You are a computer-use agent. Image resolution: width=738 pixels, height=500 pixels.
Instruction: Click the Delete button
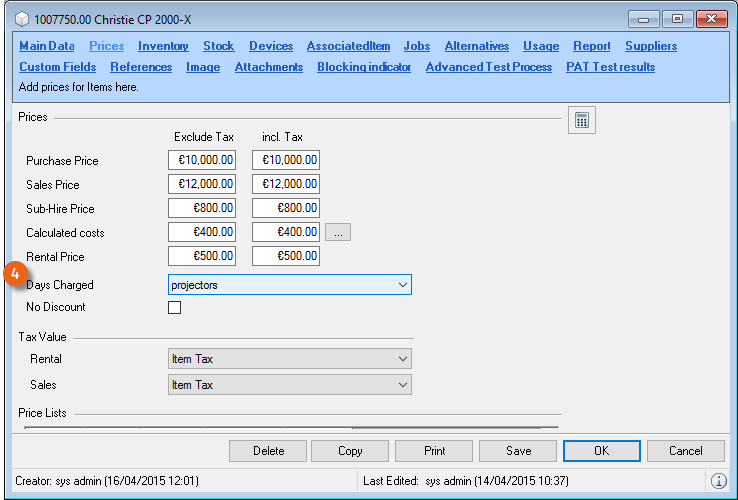[268, 451]
